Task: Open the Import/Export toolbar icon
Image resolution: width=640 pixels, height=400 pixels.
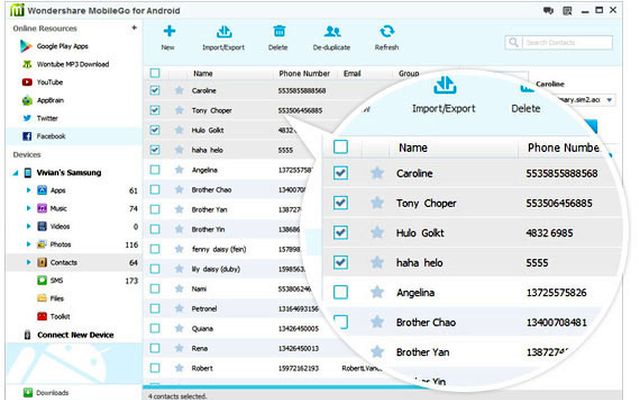Action: [x=224, y=31]
